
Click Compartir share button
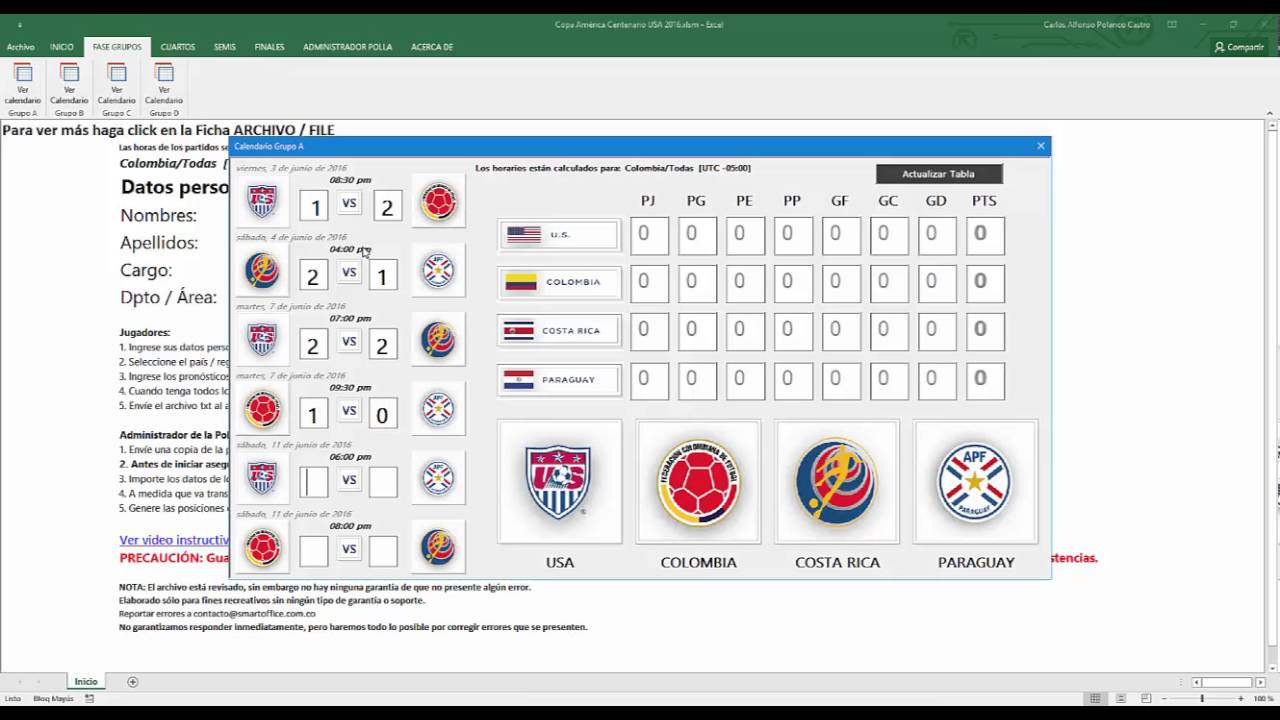(x=1239, y=47)
